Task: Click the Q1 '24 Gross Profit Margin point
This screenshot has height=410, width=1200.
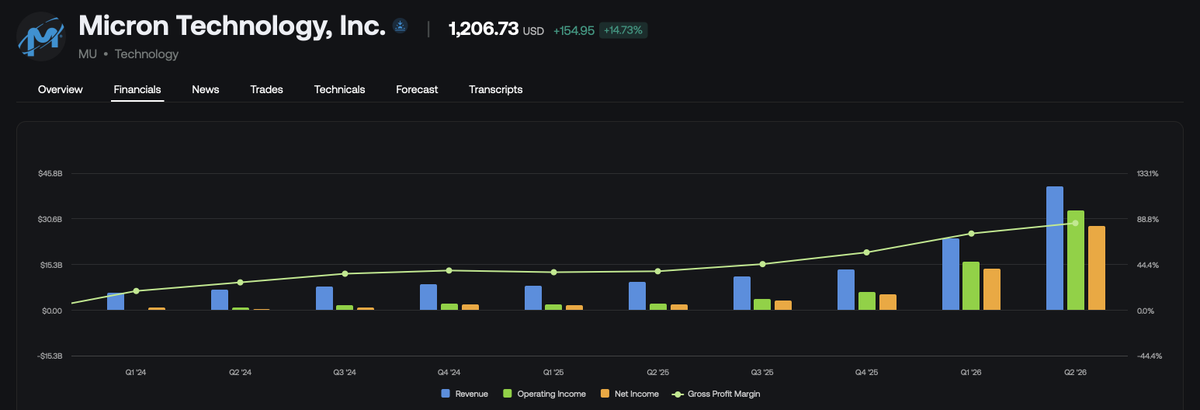Action: pyautogui.click(x=136, y=291)
